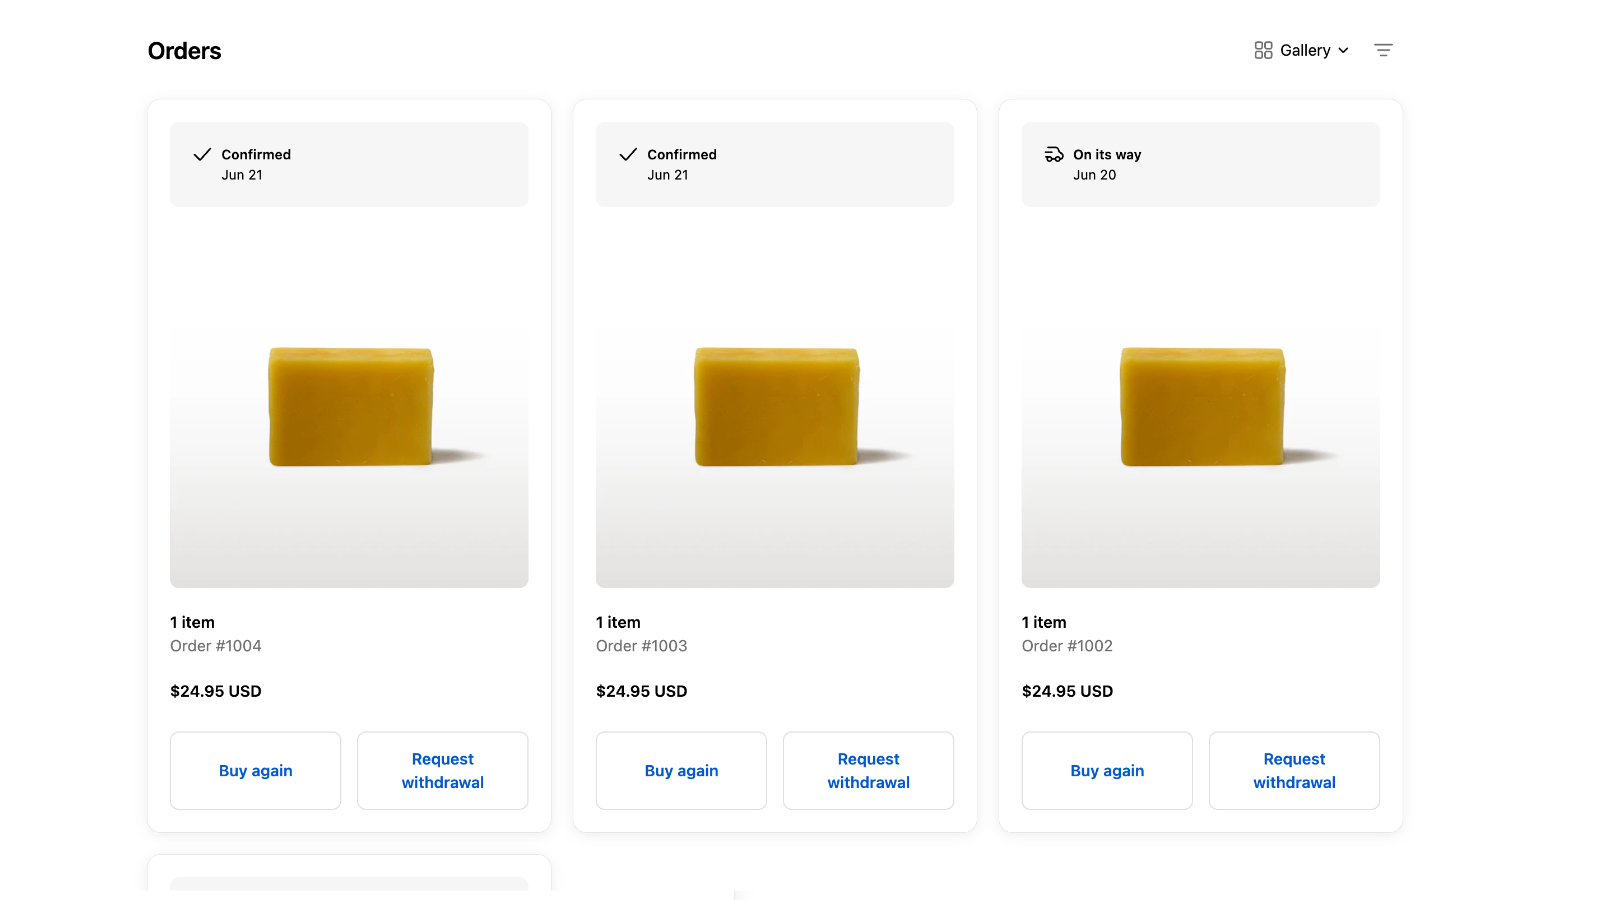Screen dimensions: 1600x900
Task: Open Order #1003 details link
Action: point(642,646)
